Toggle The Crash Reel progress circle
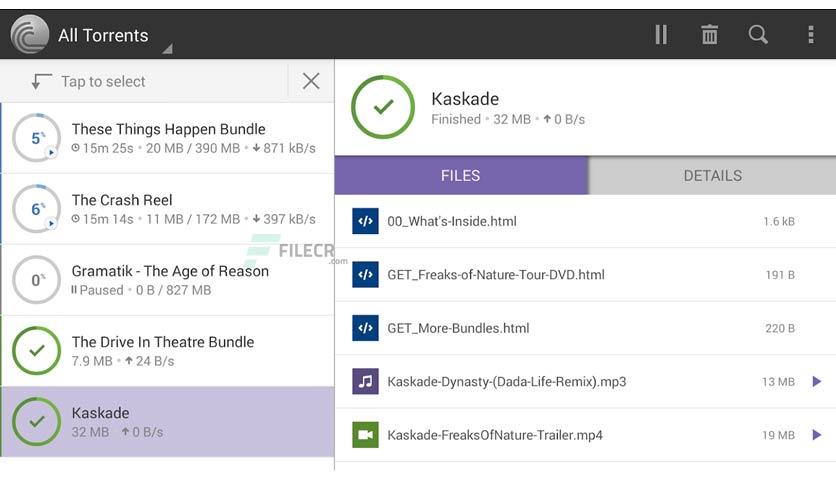The image size is (836, 484). (x=36, y=208)
